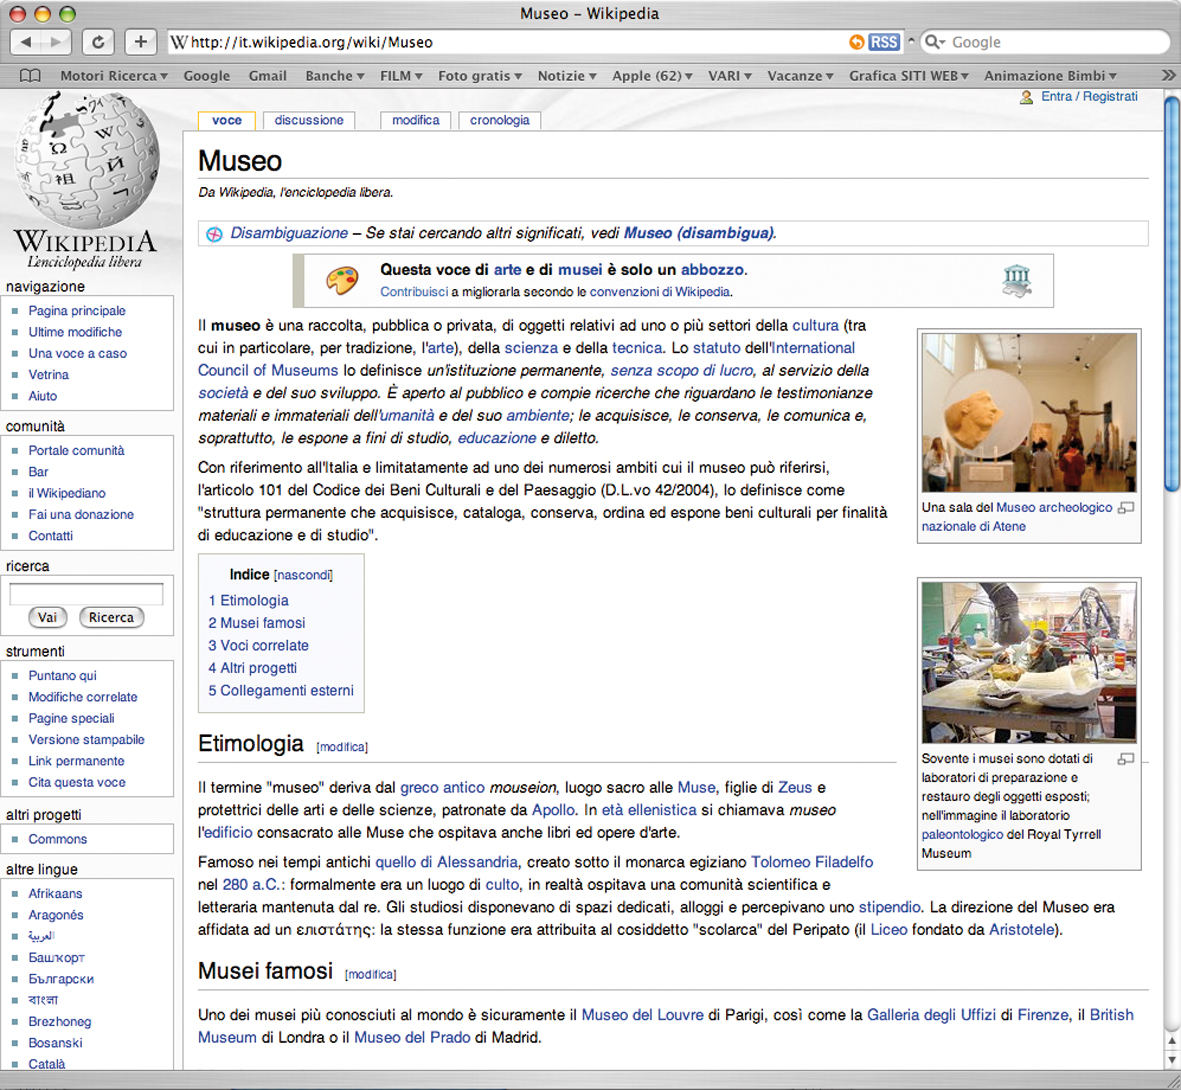
Task: Open the Commons project link
Action: coord(58,839)
